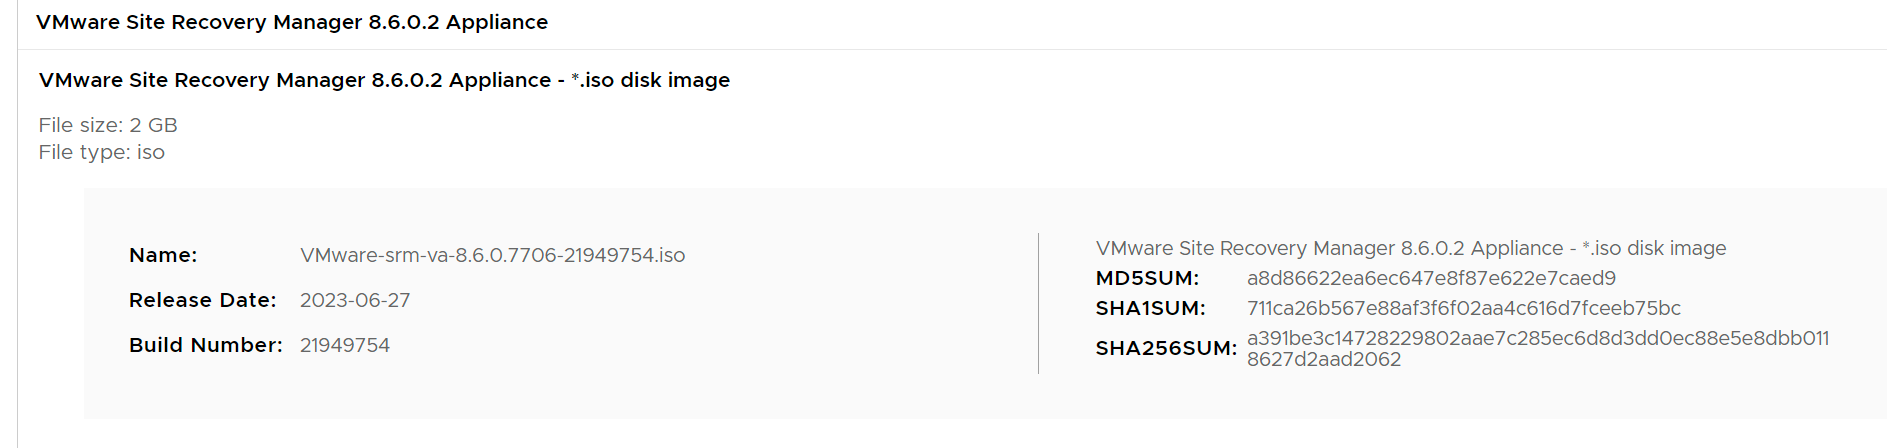
Task: Select the SHA1 checksum hash value
Action: (x=1463, y=308)
